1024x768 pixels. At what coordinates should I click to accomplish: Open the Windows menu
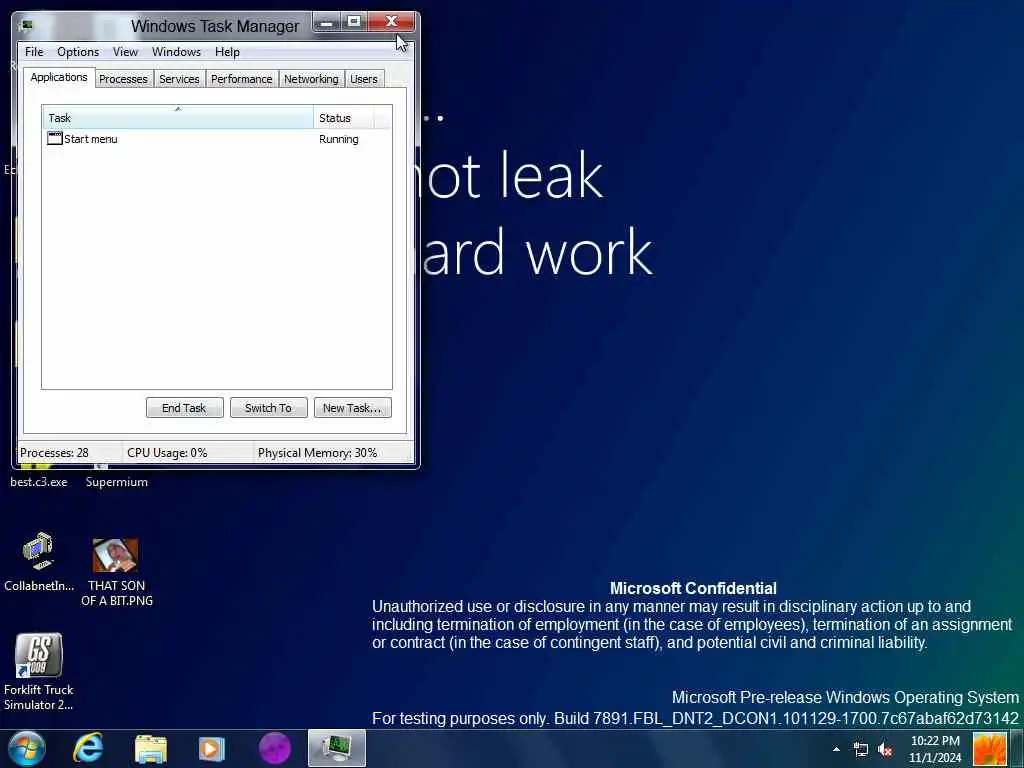click(x=176, y=52)
